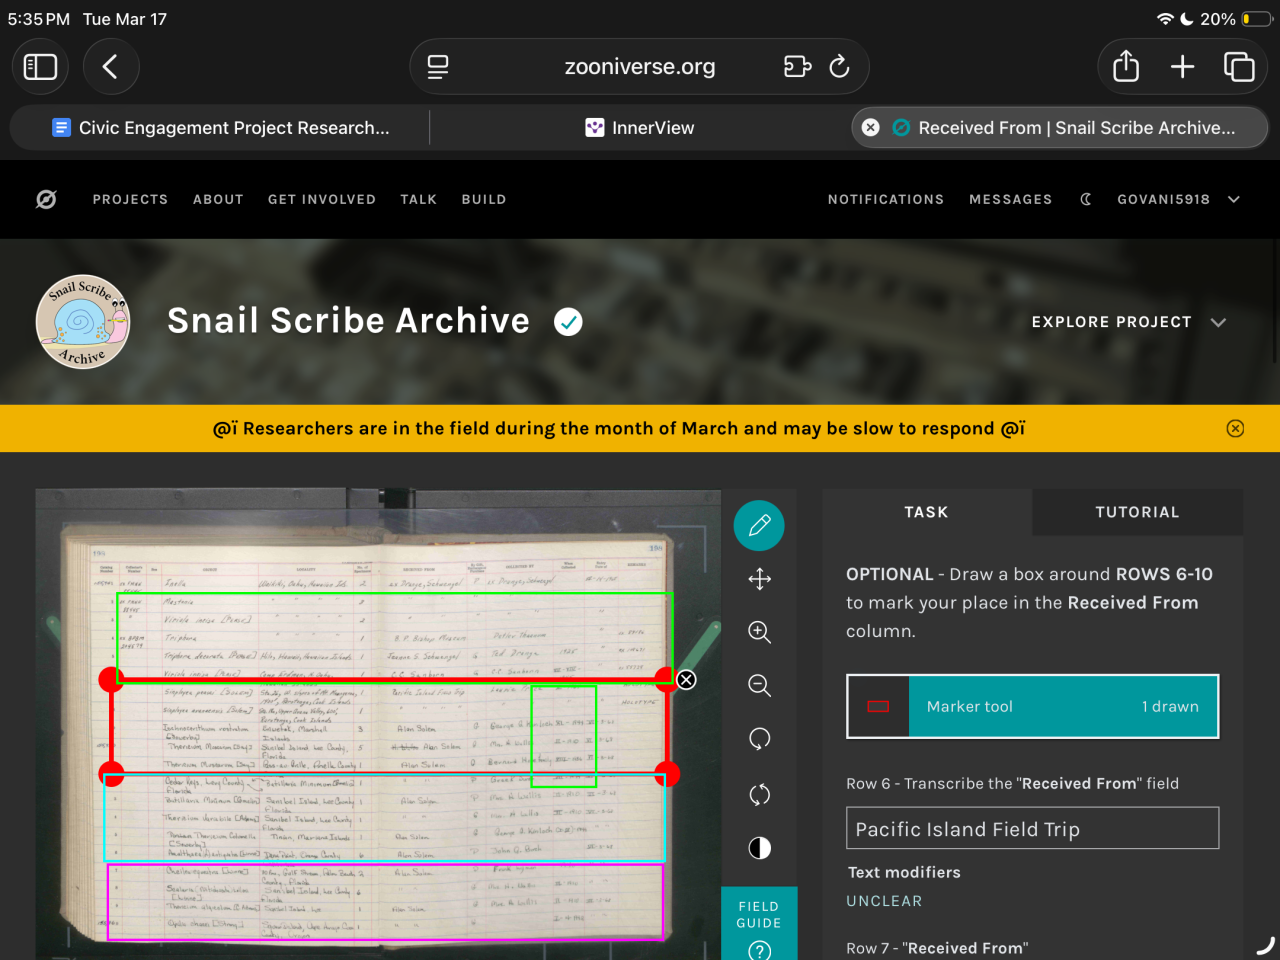Zoom in on the ledger image
The width and height of the screenshot is (1280, 960).
coord(759,632)
